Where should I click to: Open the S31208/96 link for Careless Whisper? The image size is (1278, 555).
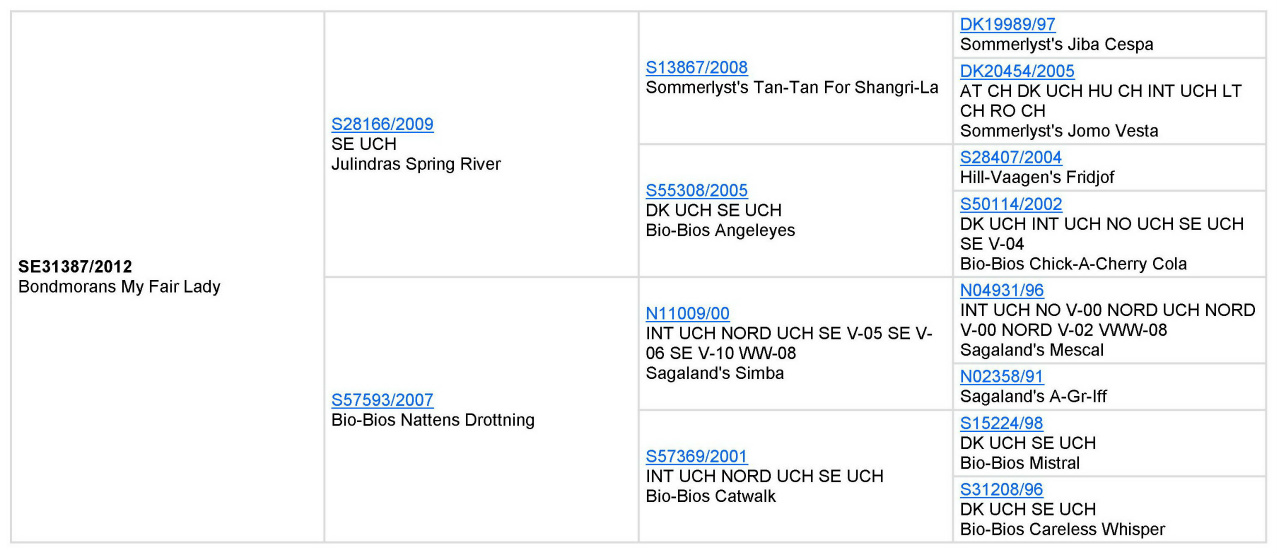(1001, 490)
